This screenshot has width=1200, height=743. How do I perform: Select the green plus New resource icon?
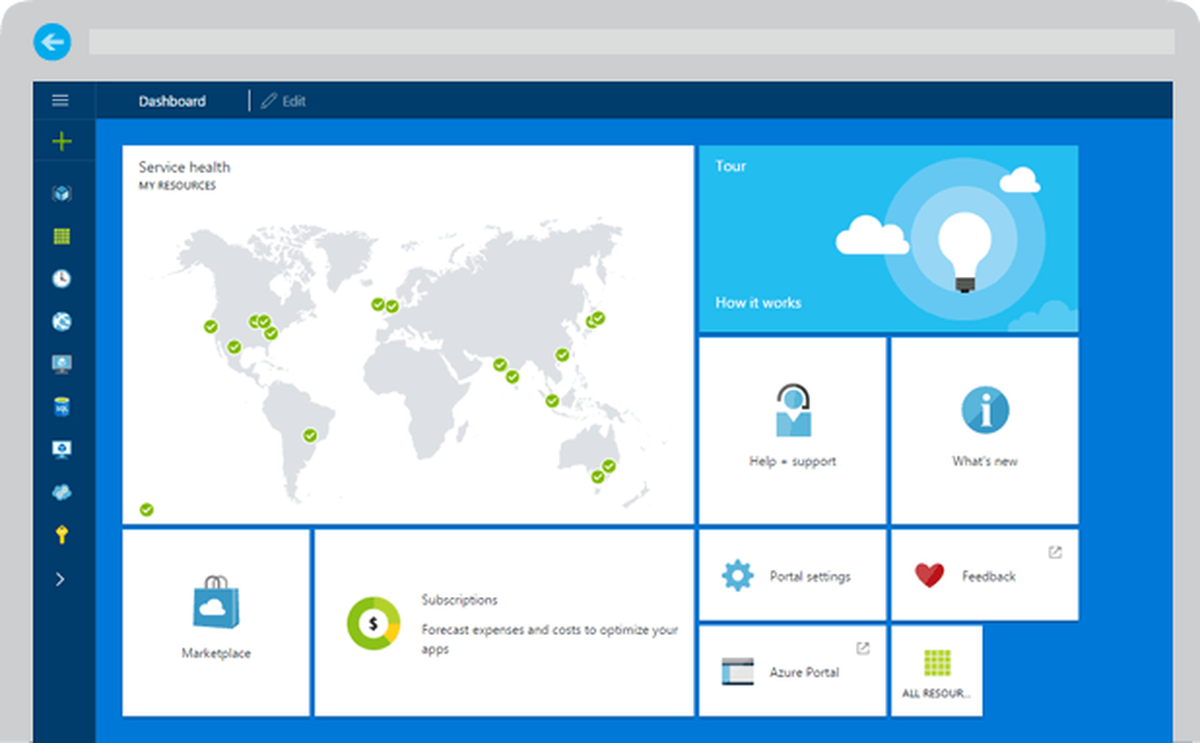[x=61, y=141]
